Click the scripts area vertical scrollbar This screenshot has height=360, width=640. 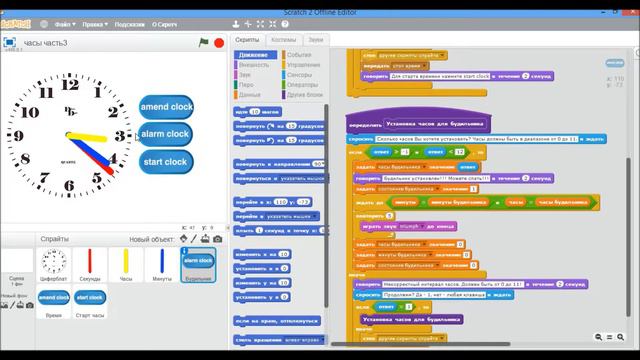628,237
